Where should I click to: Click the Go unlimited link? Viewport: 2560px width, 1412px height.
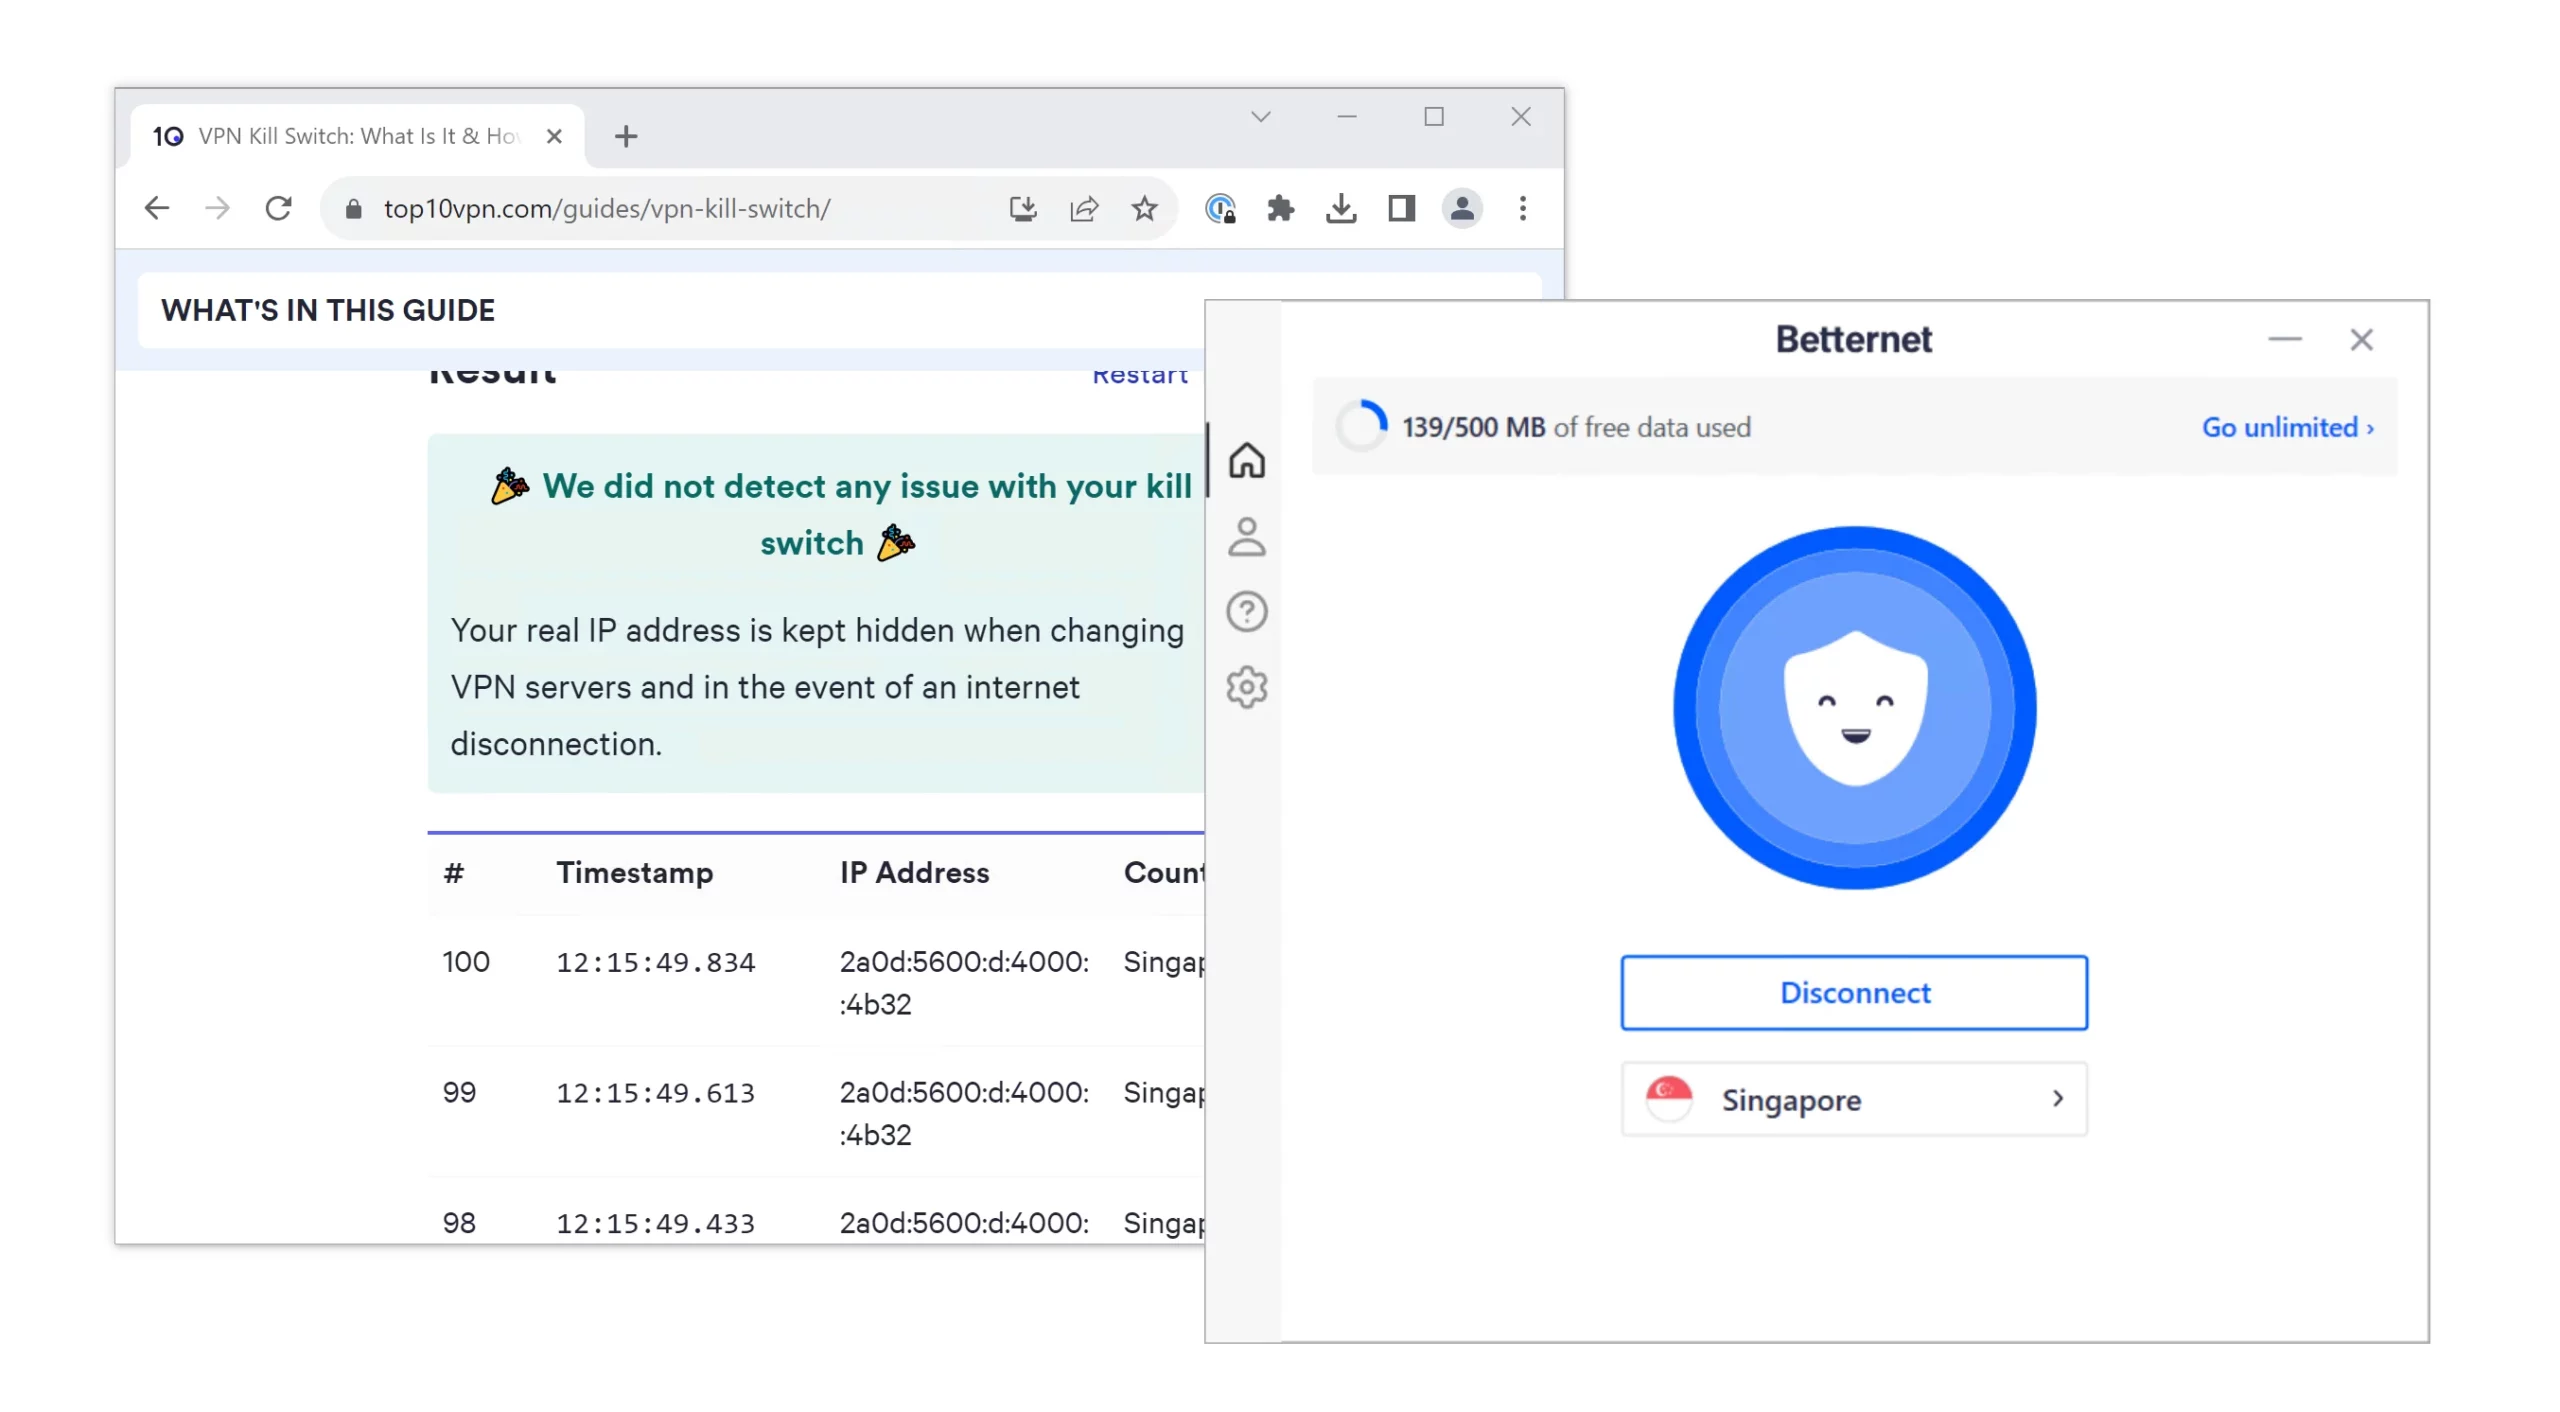(2287, 427)
